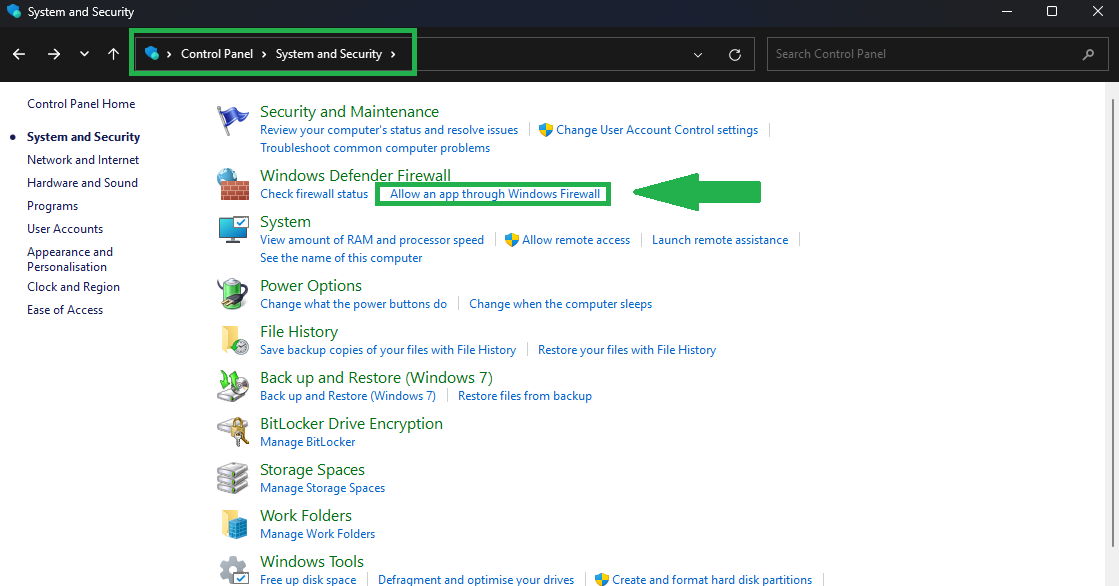Click in the Search Control Panel field
The width and height of the screenshot is (1119, 586).
click(925, 54)
